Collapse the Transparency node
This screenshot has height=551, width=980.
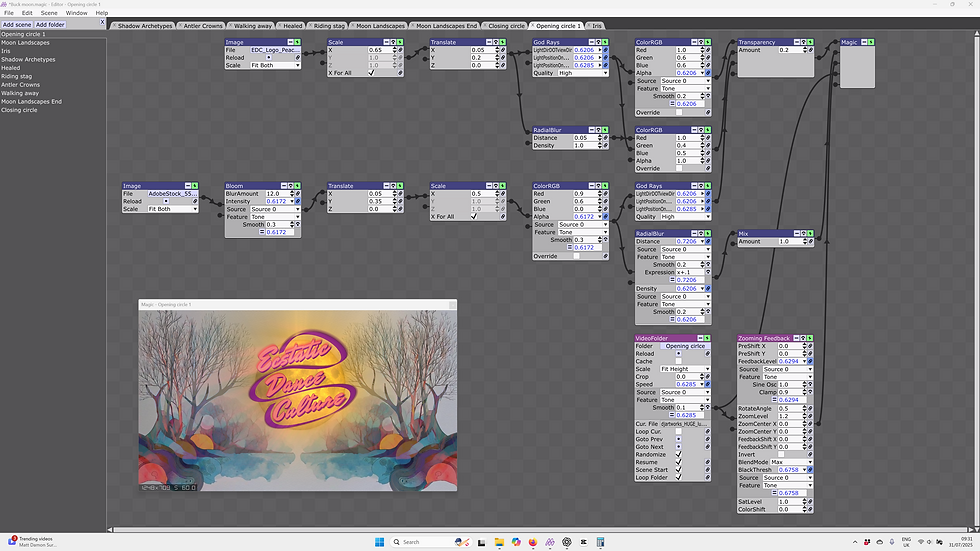796,42
